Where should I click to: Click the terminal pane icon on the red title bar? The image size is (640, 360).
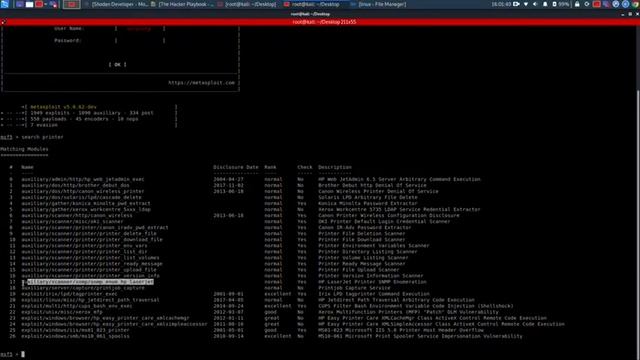[x=3, y=22]
